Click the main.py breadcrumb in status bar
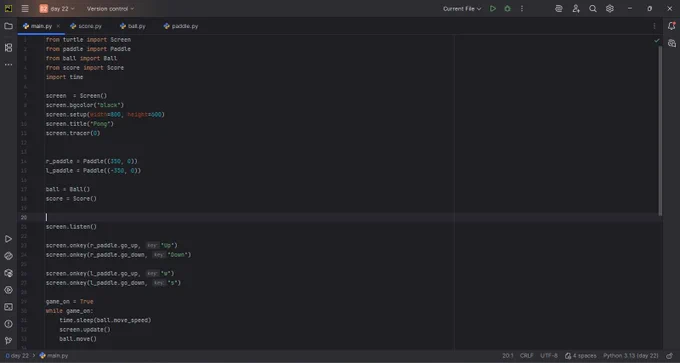The image size is (680, 363). [x=54, y=356]
